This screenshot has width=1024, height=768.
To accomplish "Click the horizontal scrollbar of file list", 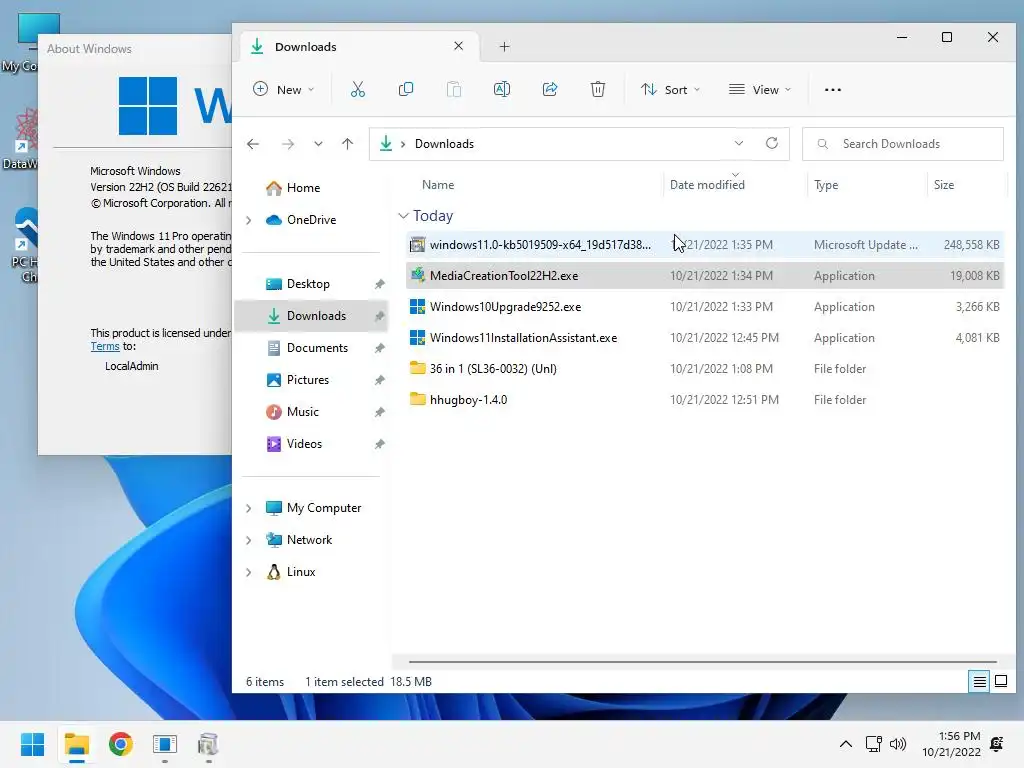I will pyautogui.click(x=702, y=662).
